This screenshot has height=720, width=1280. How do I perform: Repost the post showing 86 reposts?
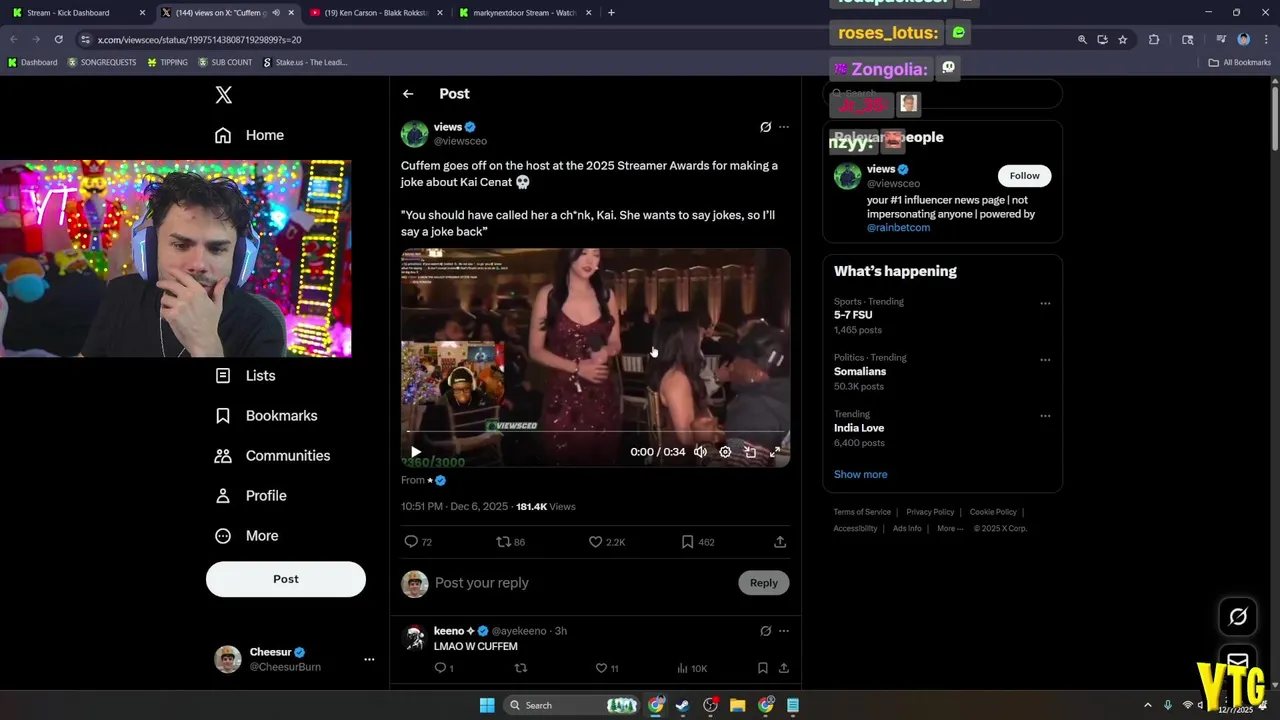click(x=511, y=542)
